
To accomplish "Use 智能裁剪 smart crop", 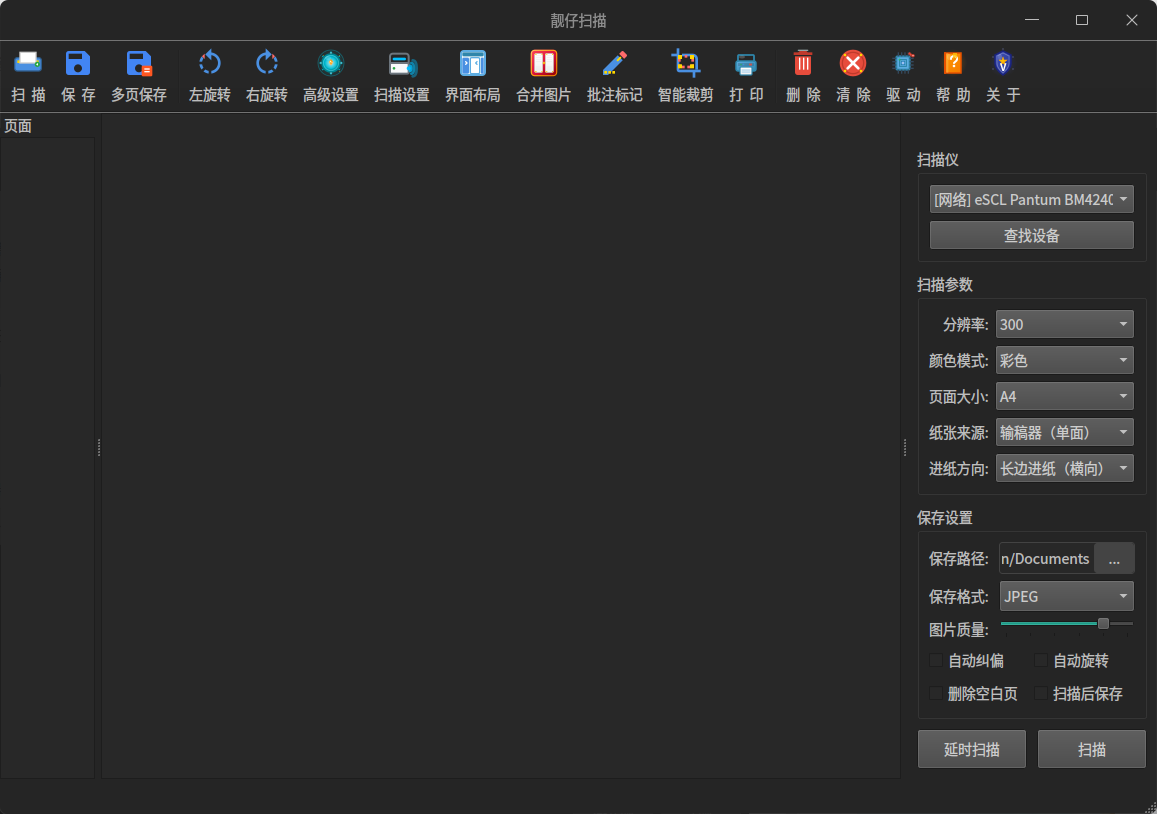I will click(685, 76).
